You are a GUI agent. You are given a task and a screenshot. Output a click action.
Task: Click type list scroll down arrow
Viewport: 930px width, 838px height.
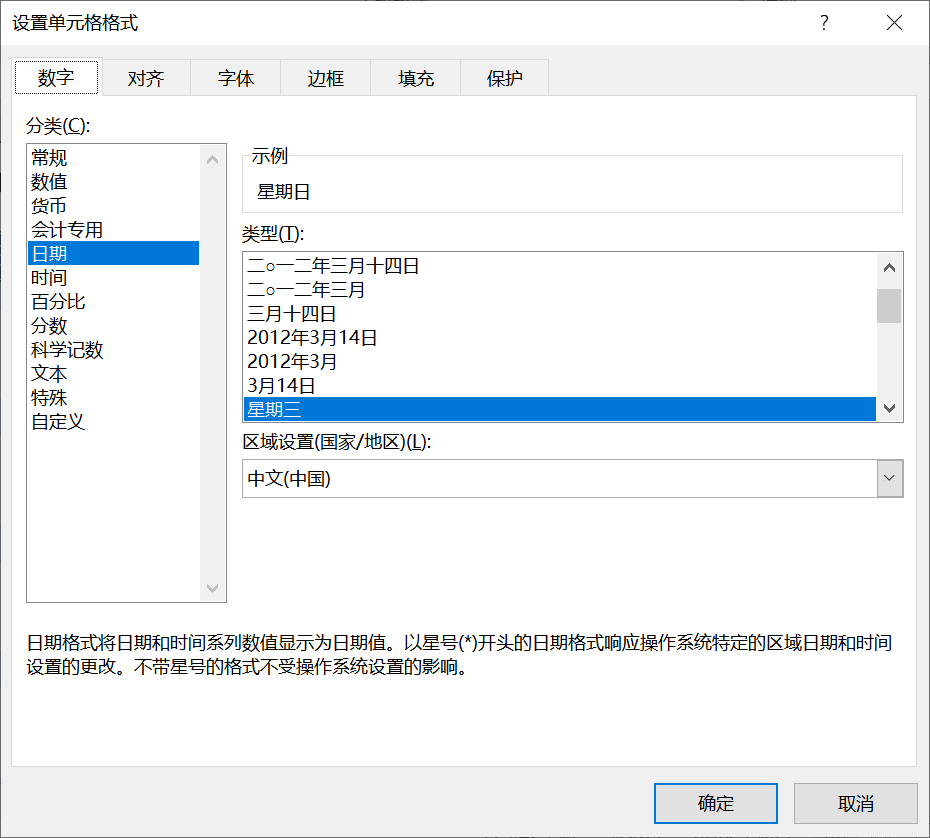(x=889, y=407)
